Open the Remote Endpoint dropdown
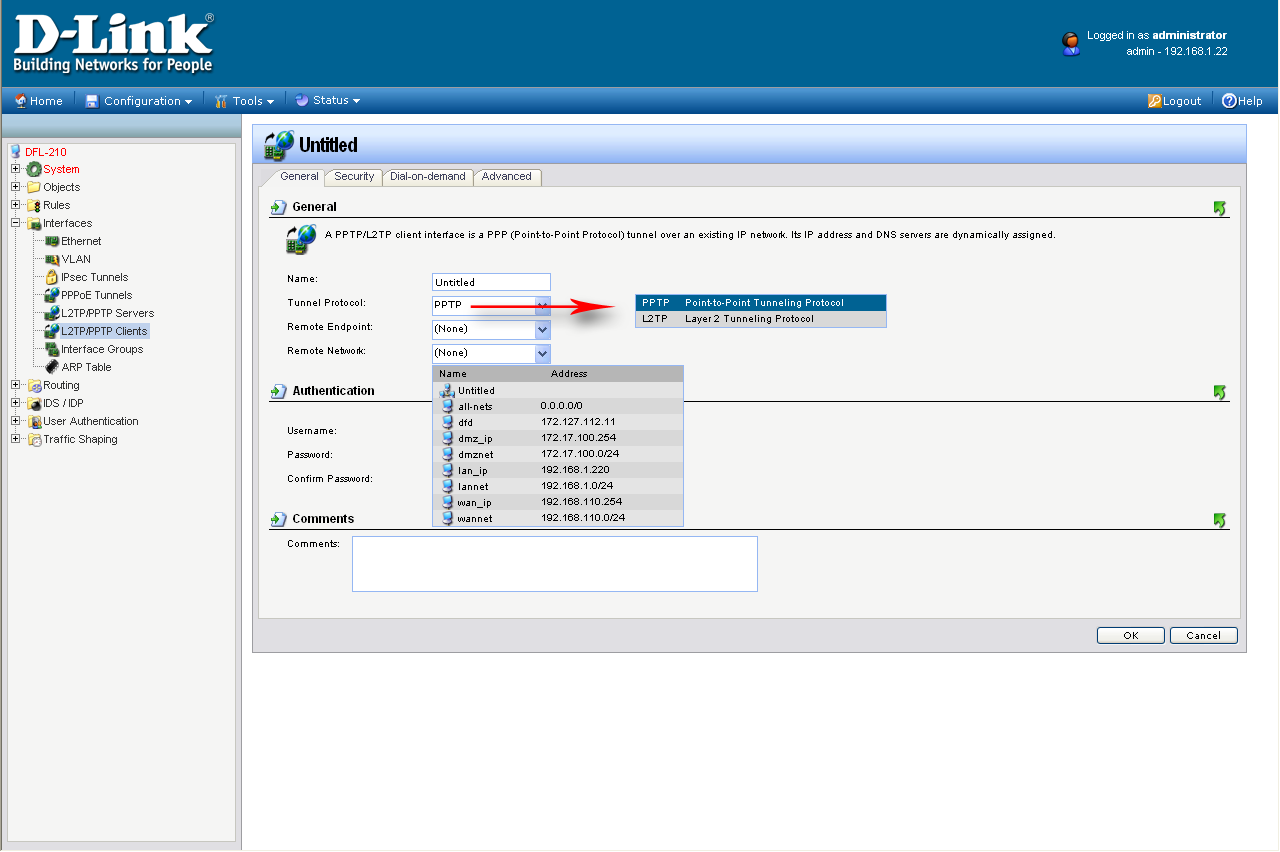 [491, 328]
